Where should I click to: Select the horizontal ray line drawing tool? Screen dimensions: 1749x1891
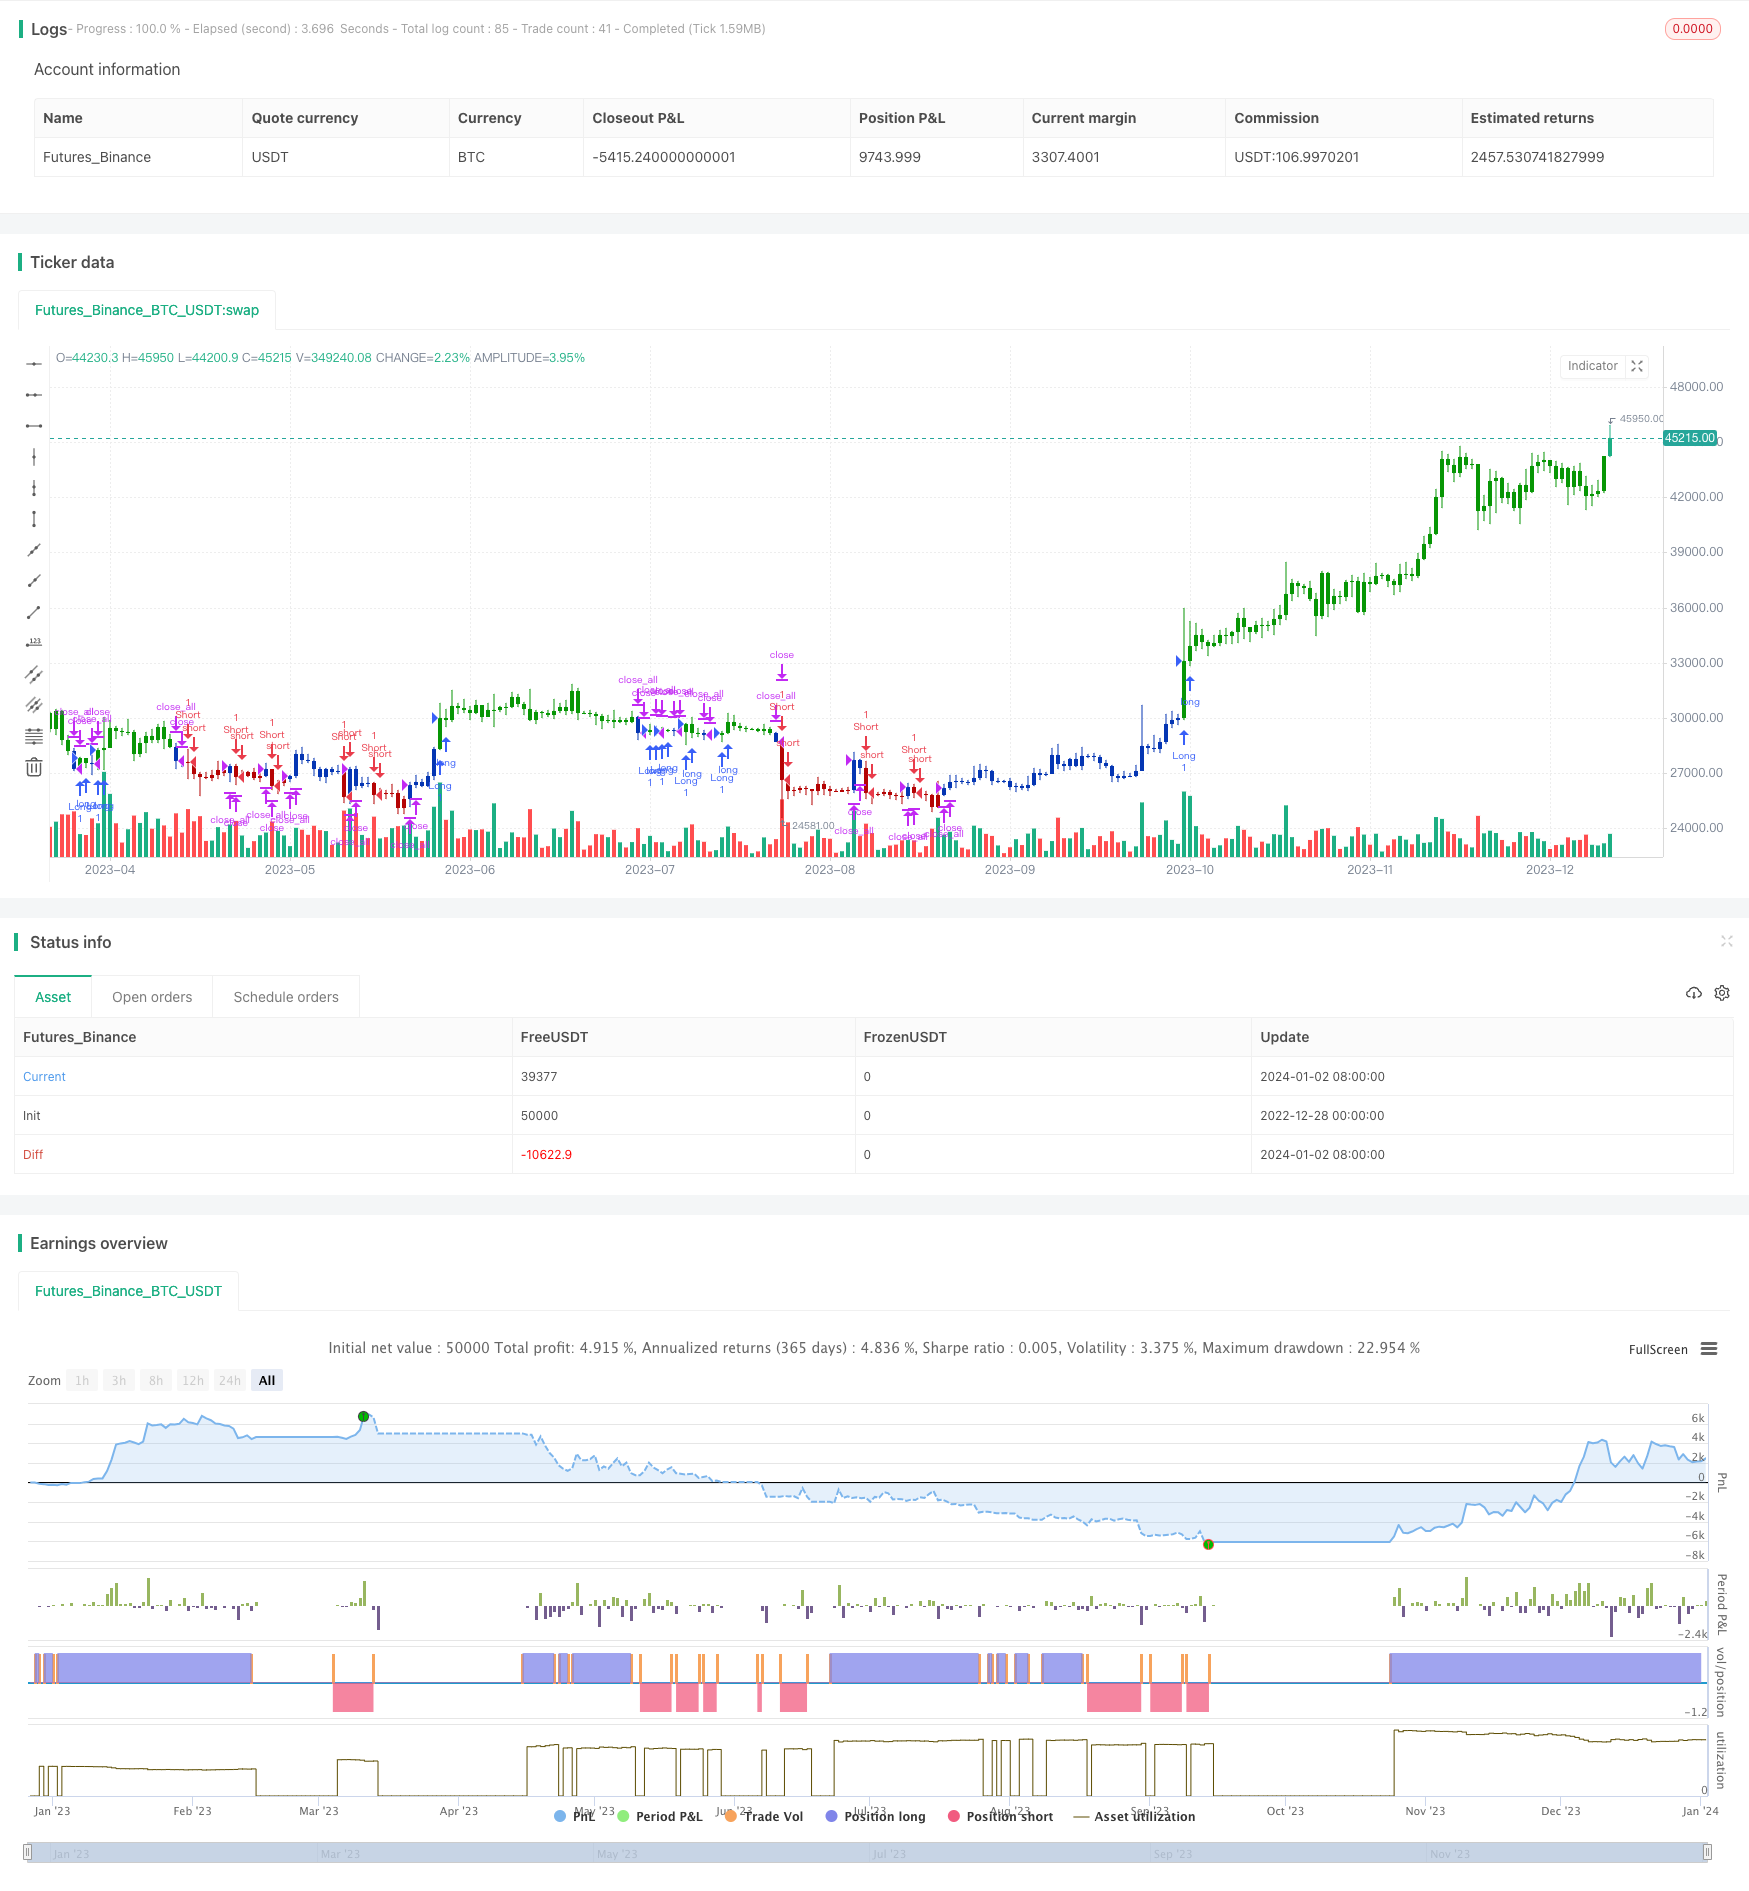(34, 395)
